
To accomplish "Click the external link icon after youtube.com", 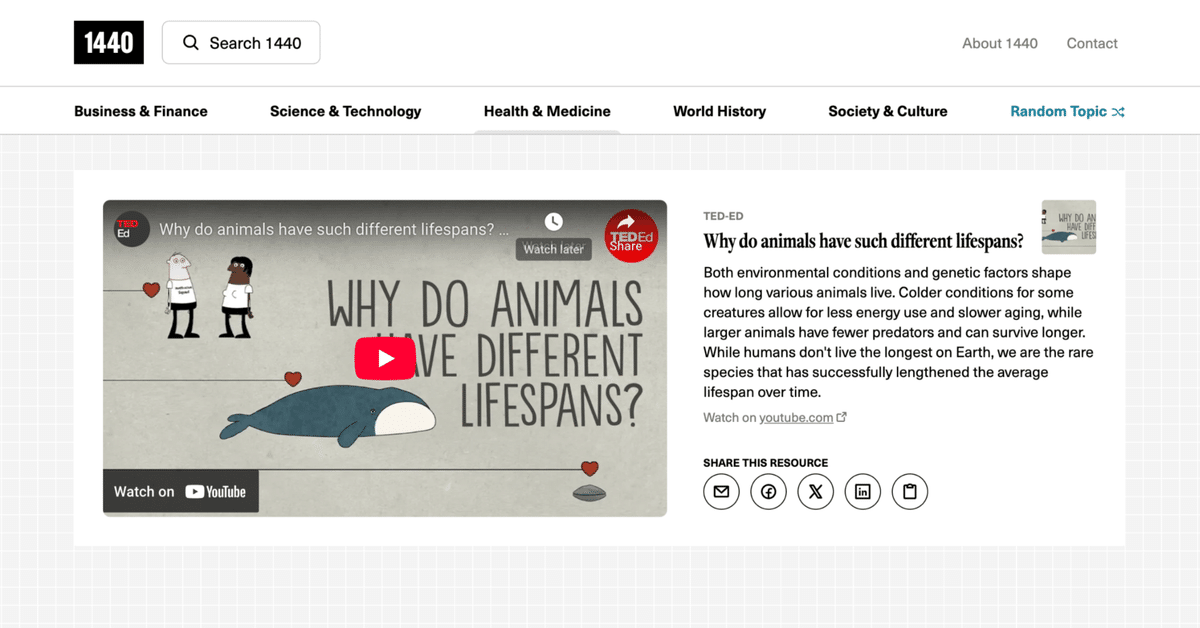I will tap(842, 417).
